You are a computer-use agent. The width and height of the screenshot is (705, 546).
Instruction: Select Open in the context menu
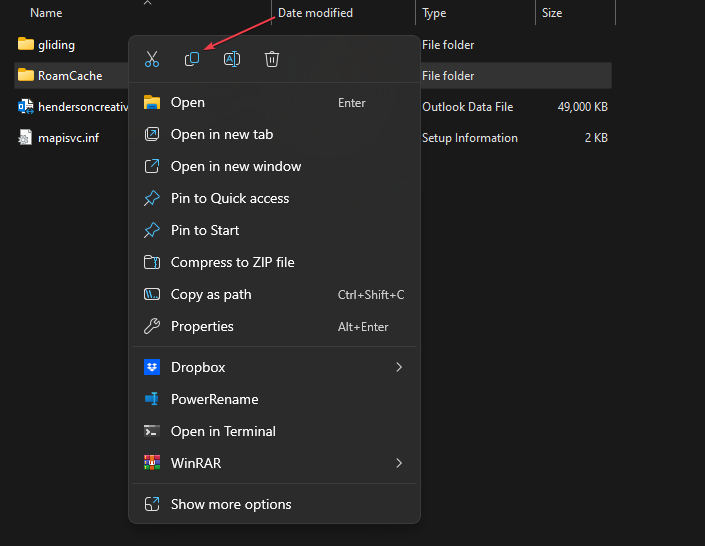188,102
